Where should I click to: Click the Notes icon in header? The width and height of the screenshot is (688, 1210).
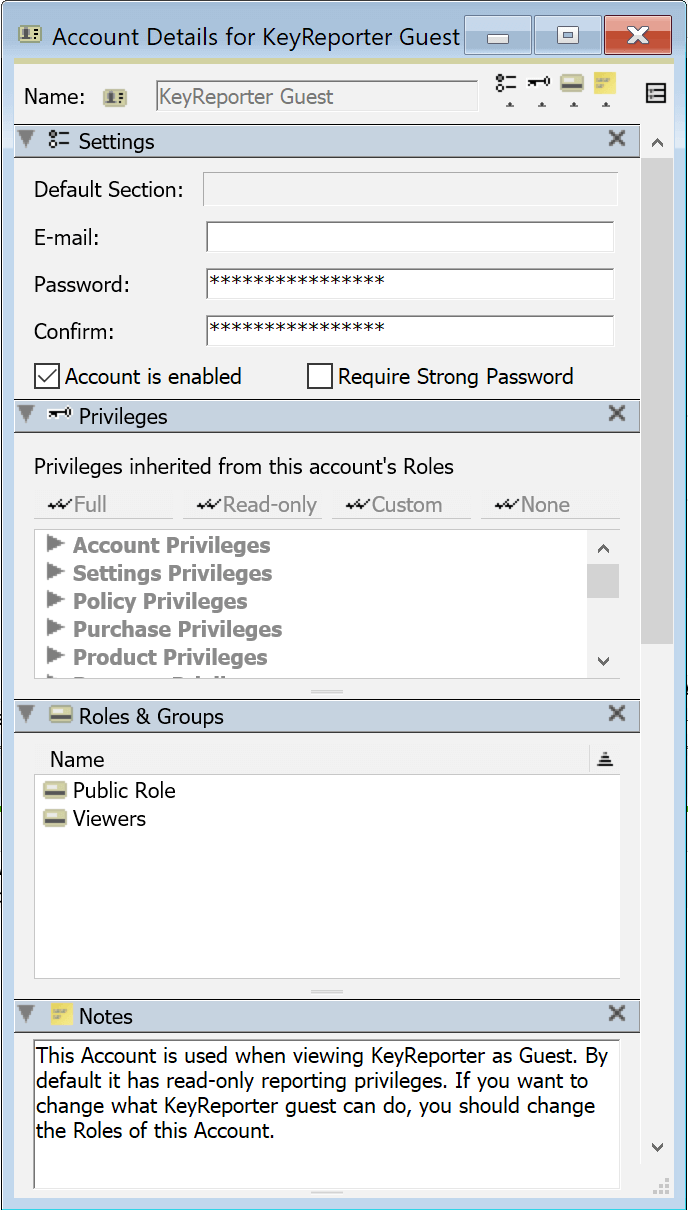pos(604,84)
